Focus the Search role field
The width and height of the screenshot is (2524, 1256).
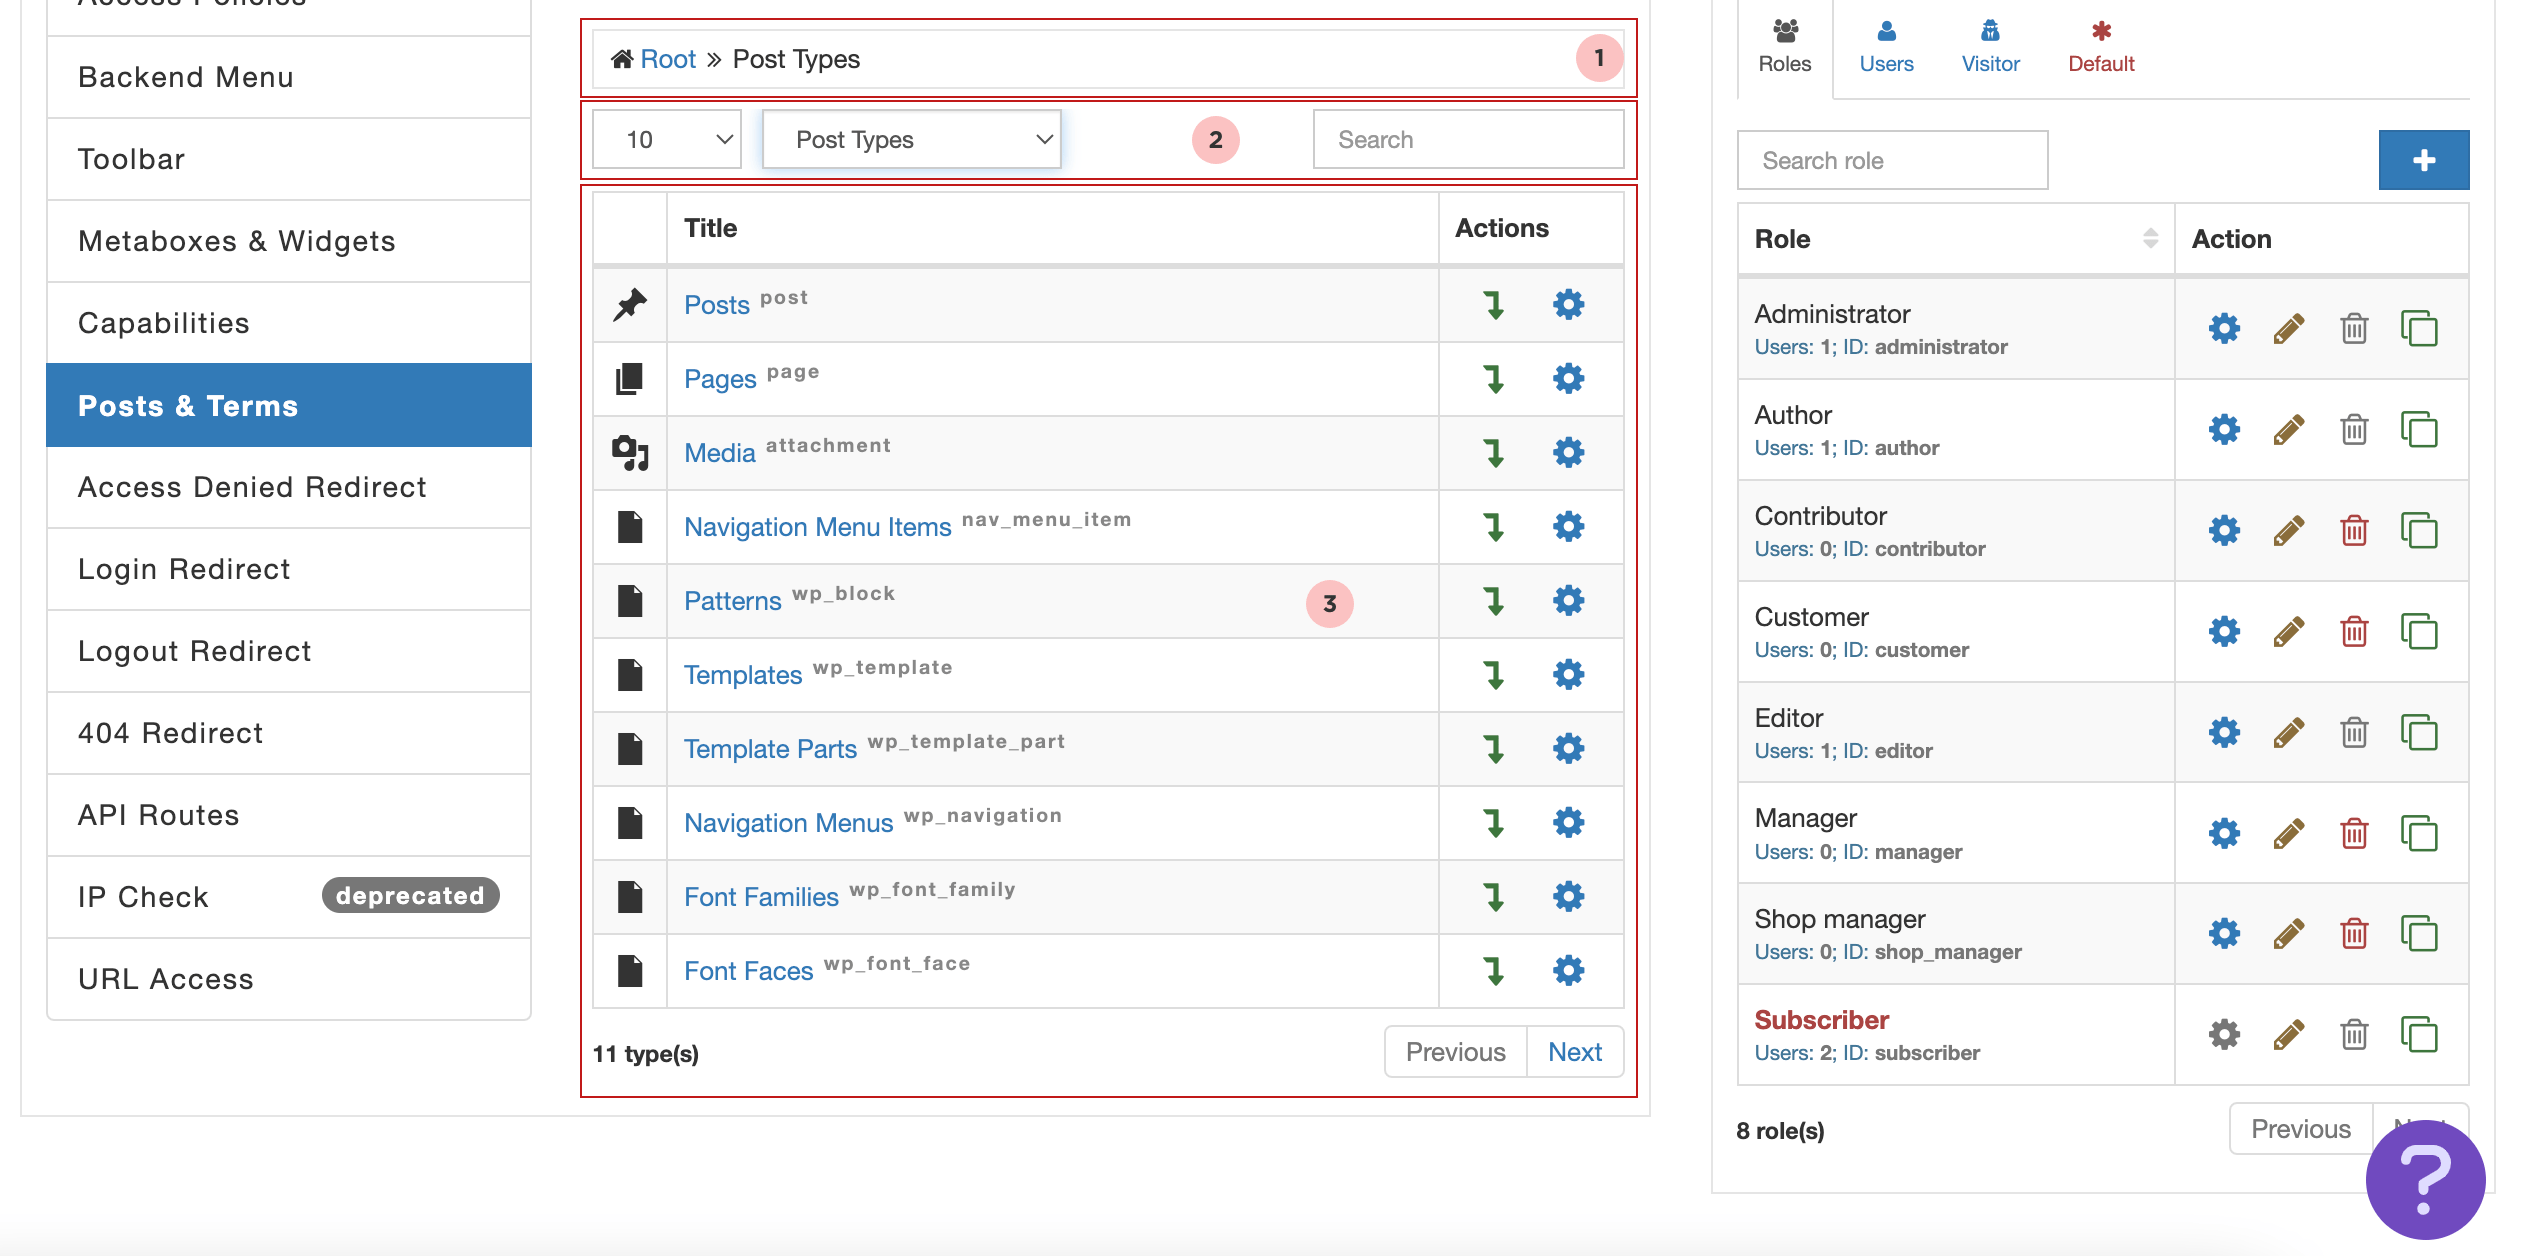[x=1892, y=160]
